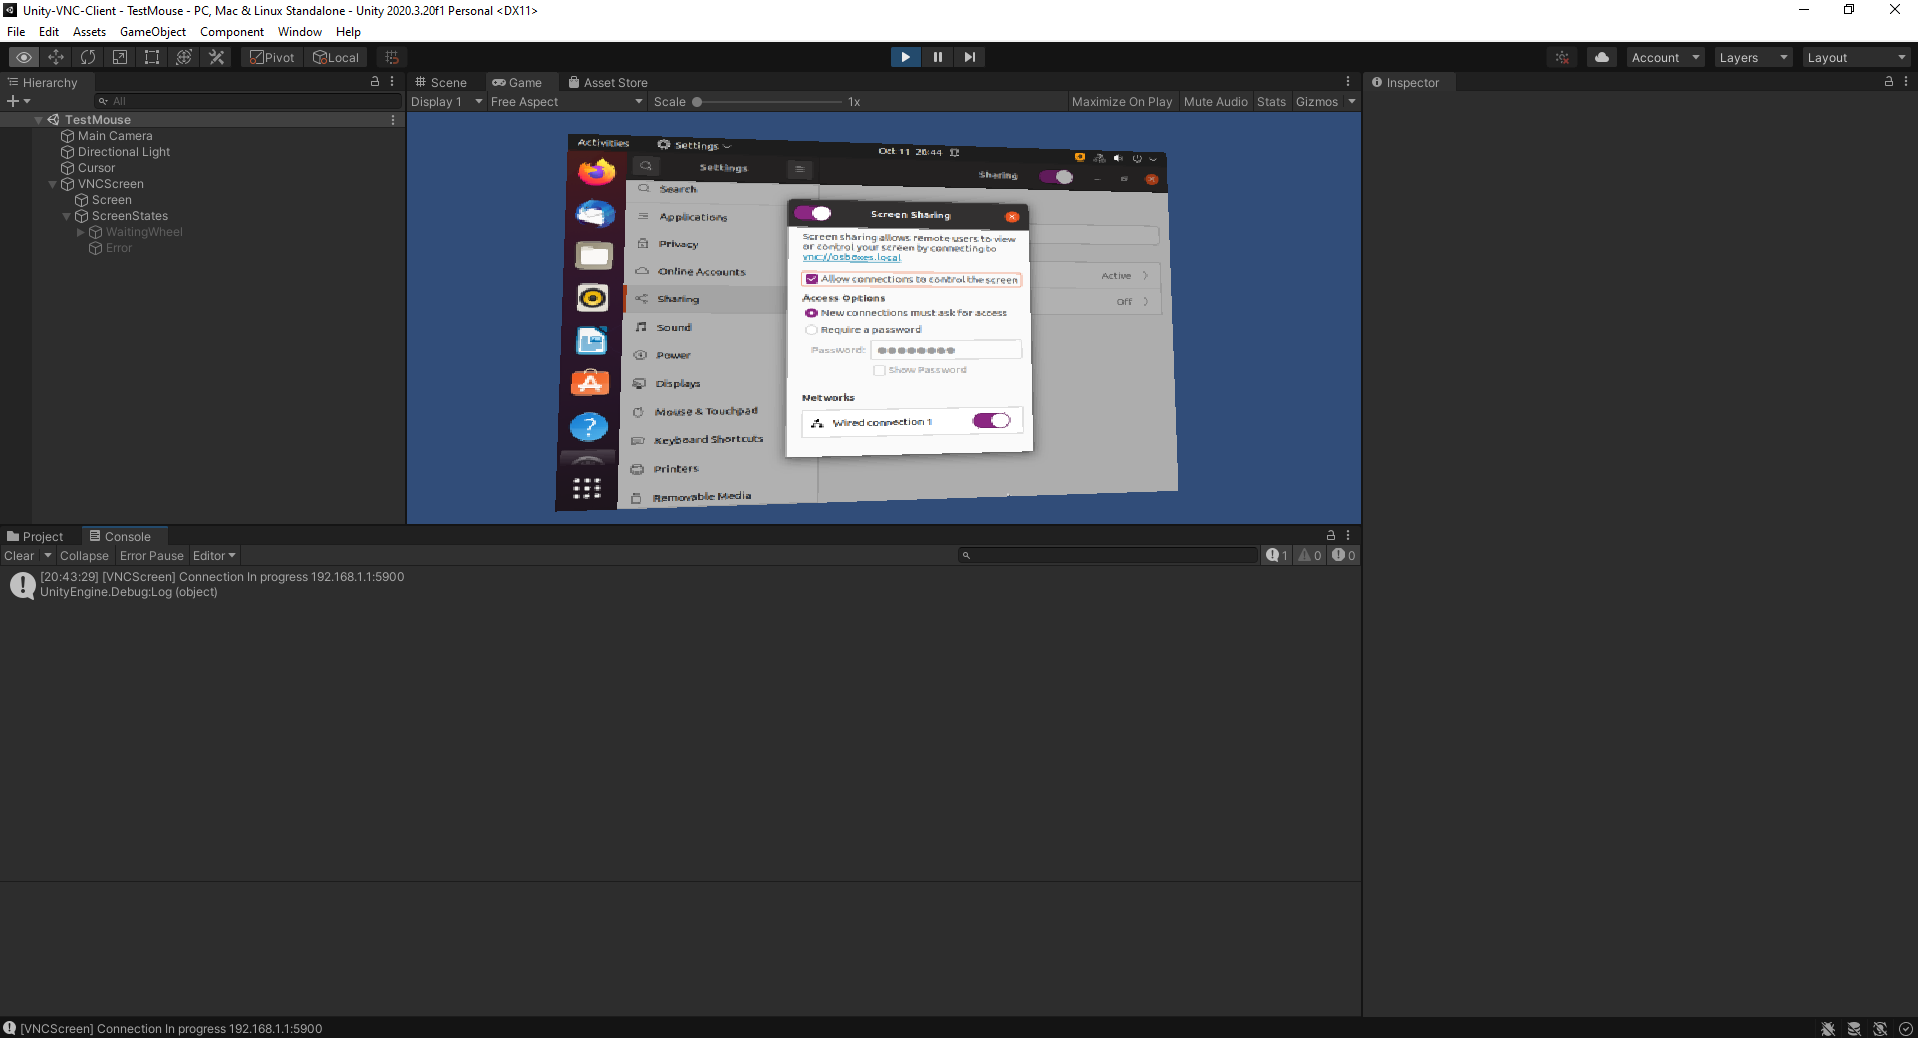Open the File menu
This screenshot has width=1918, height=1038.
click(16, 32)
